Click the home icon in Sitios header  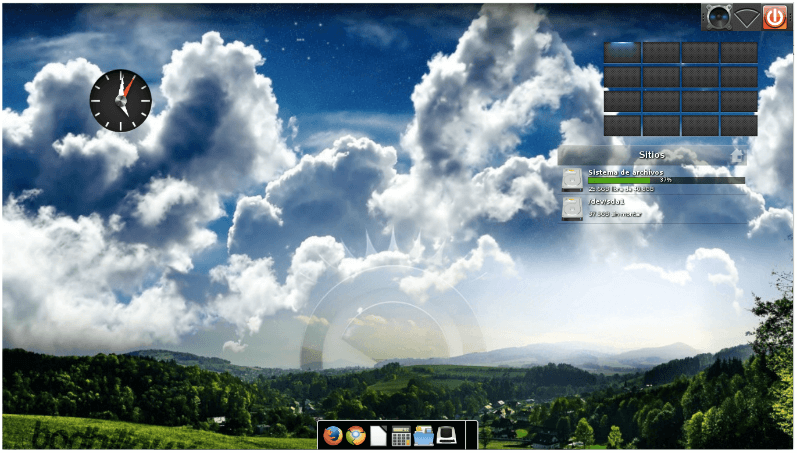pos(737,155)
